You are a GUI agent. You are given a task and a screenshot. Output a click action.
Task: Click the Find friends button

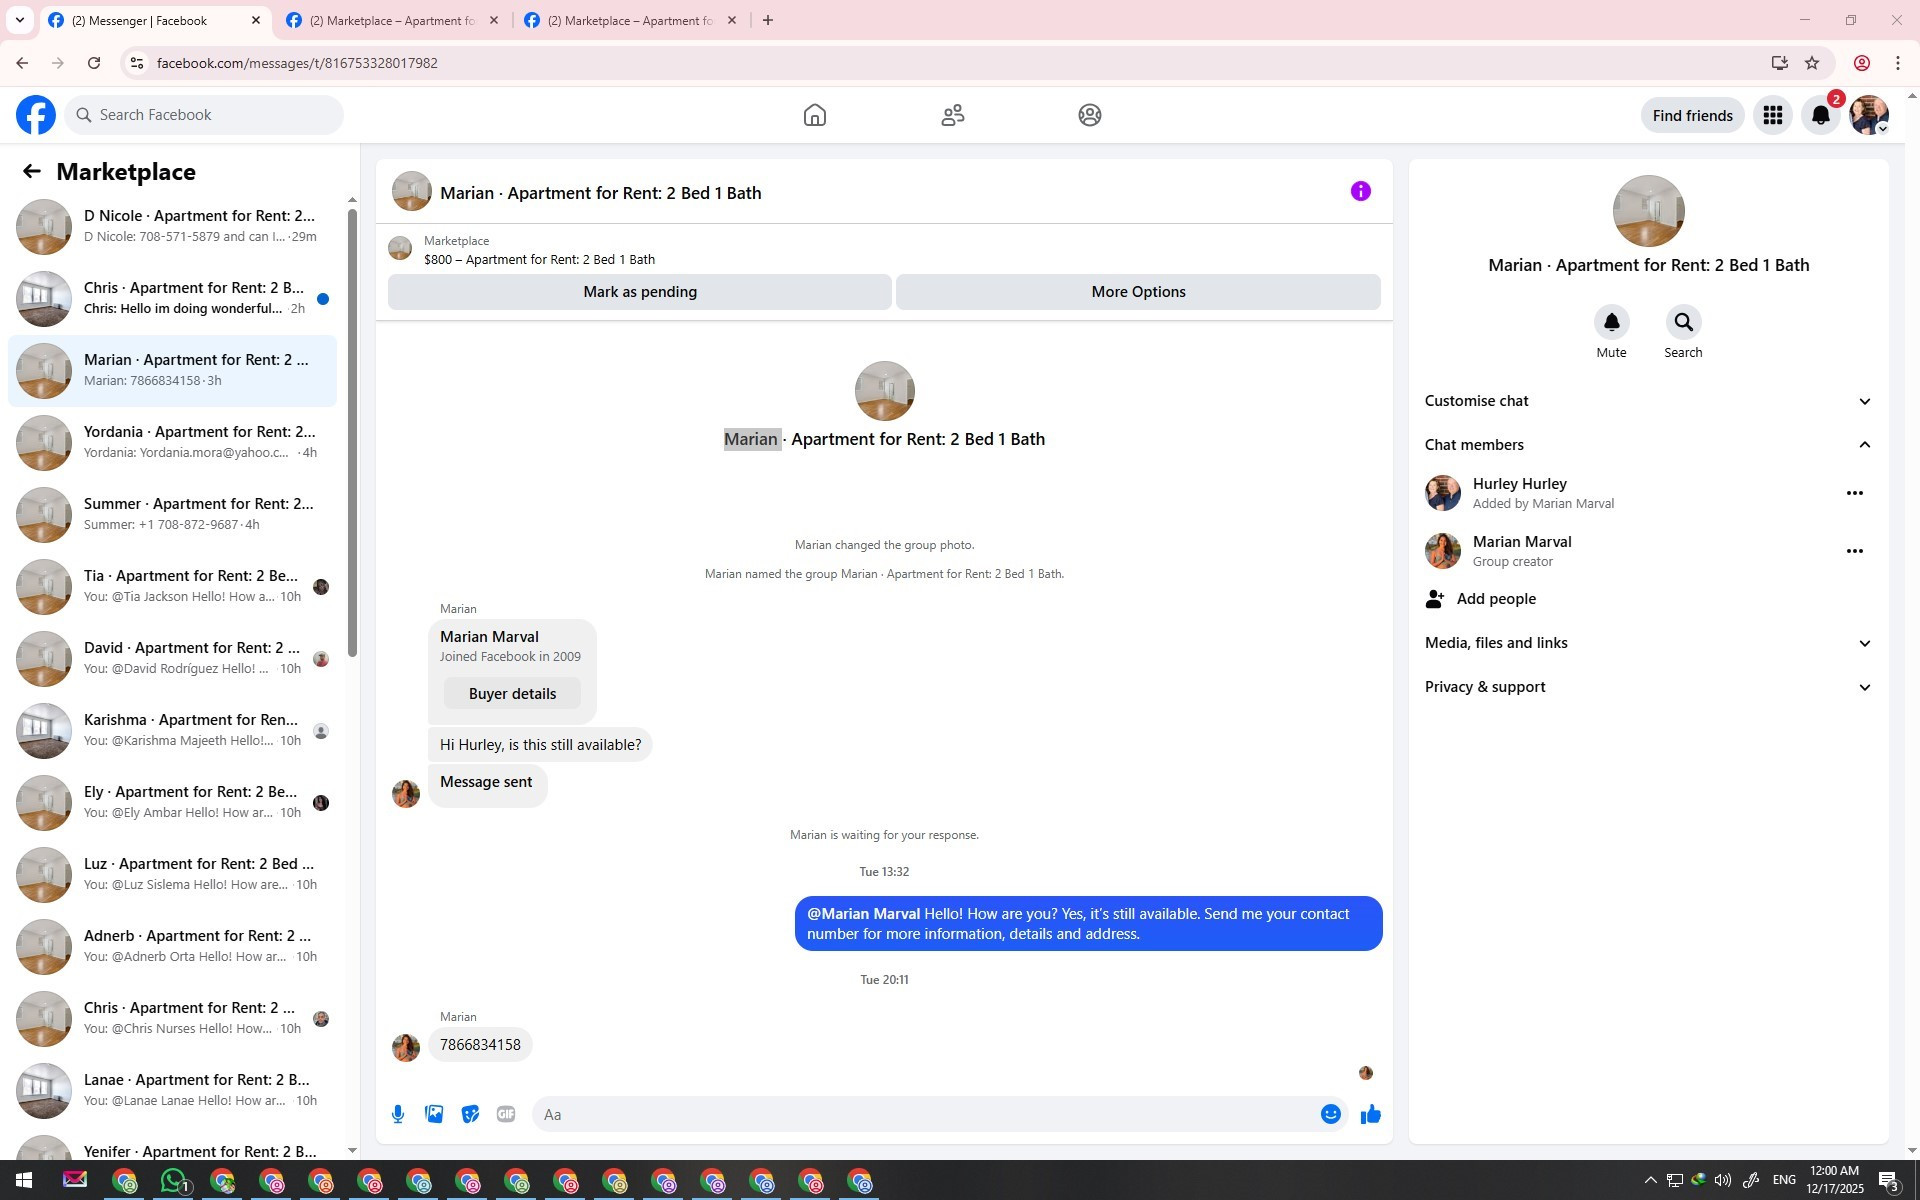1692,116
